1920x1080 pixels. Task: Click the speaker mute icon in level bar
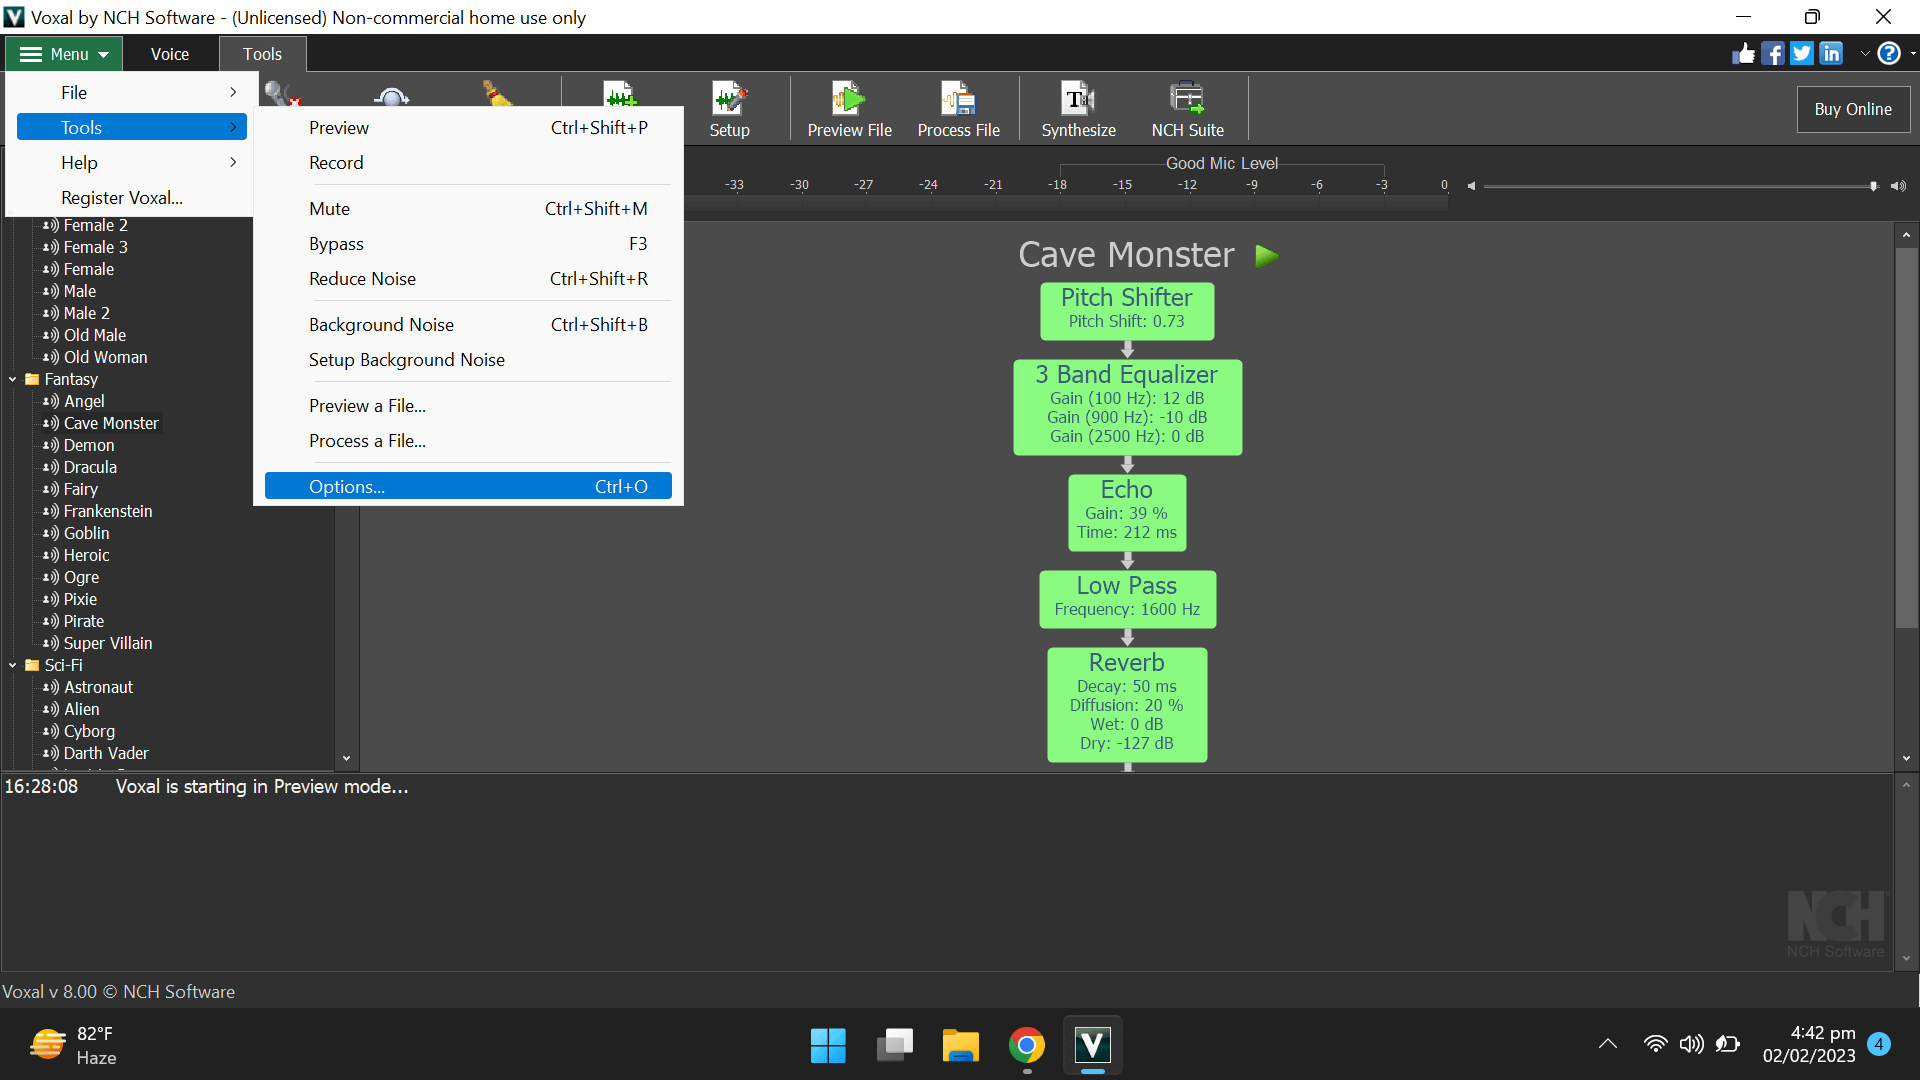pos(1472,183)
